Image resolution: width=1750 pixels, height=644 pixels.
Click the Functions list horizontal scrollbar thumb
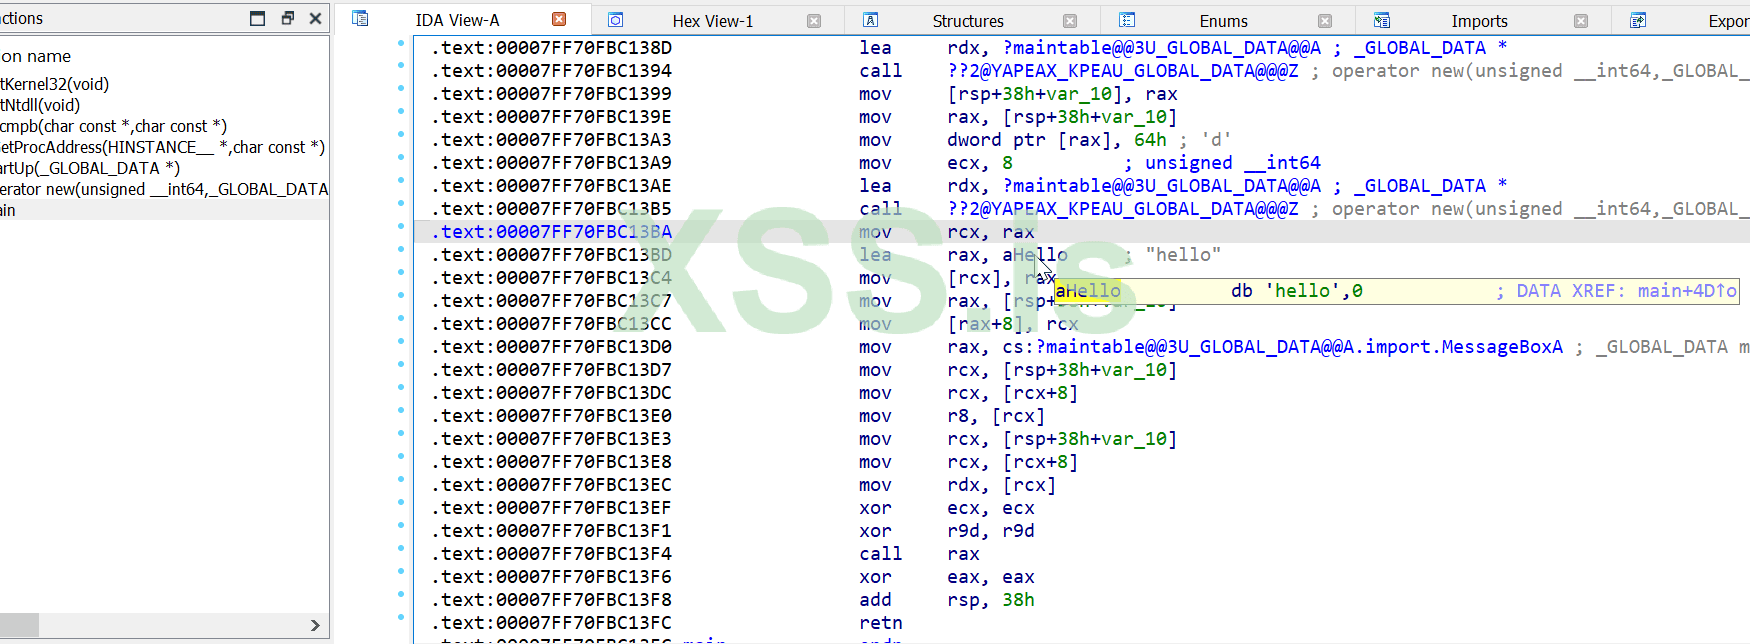[19, 625]
